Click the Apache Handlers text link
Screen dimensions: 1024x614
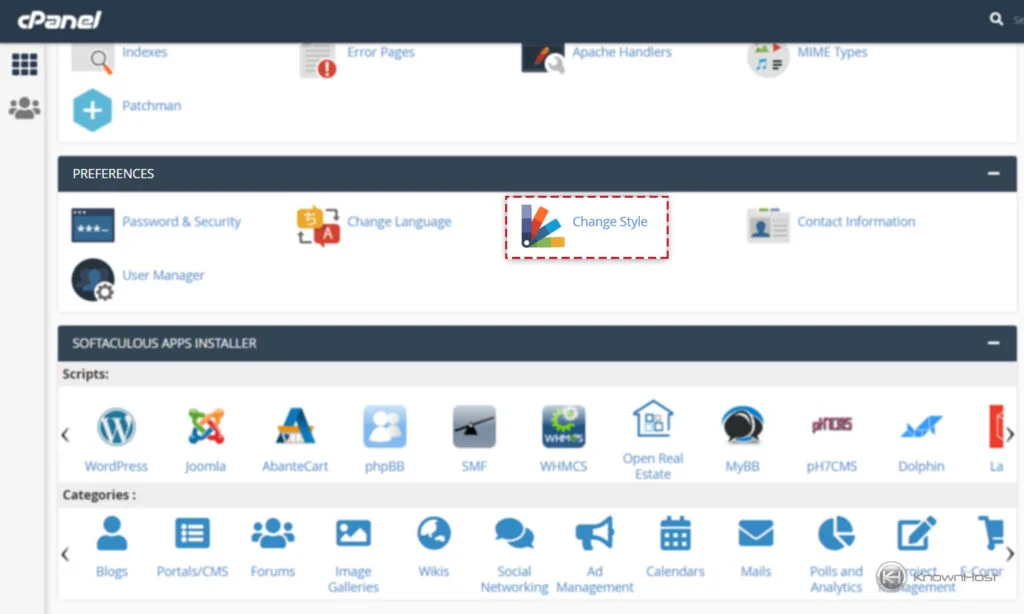point(622,52)
